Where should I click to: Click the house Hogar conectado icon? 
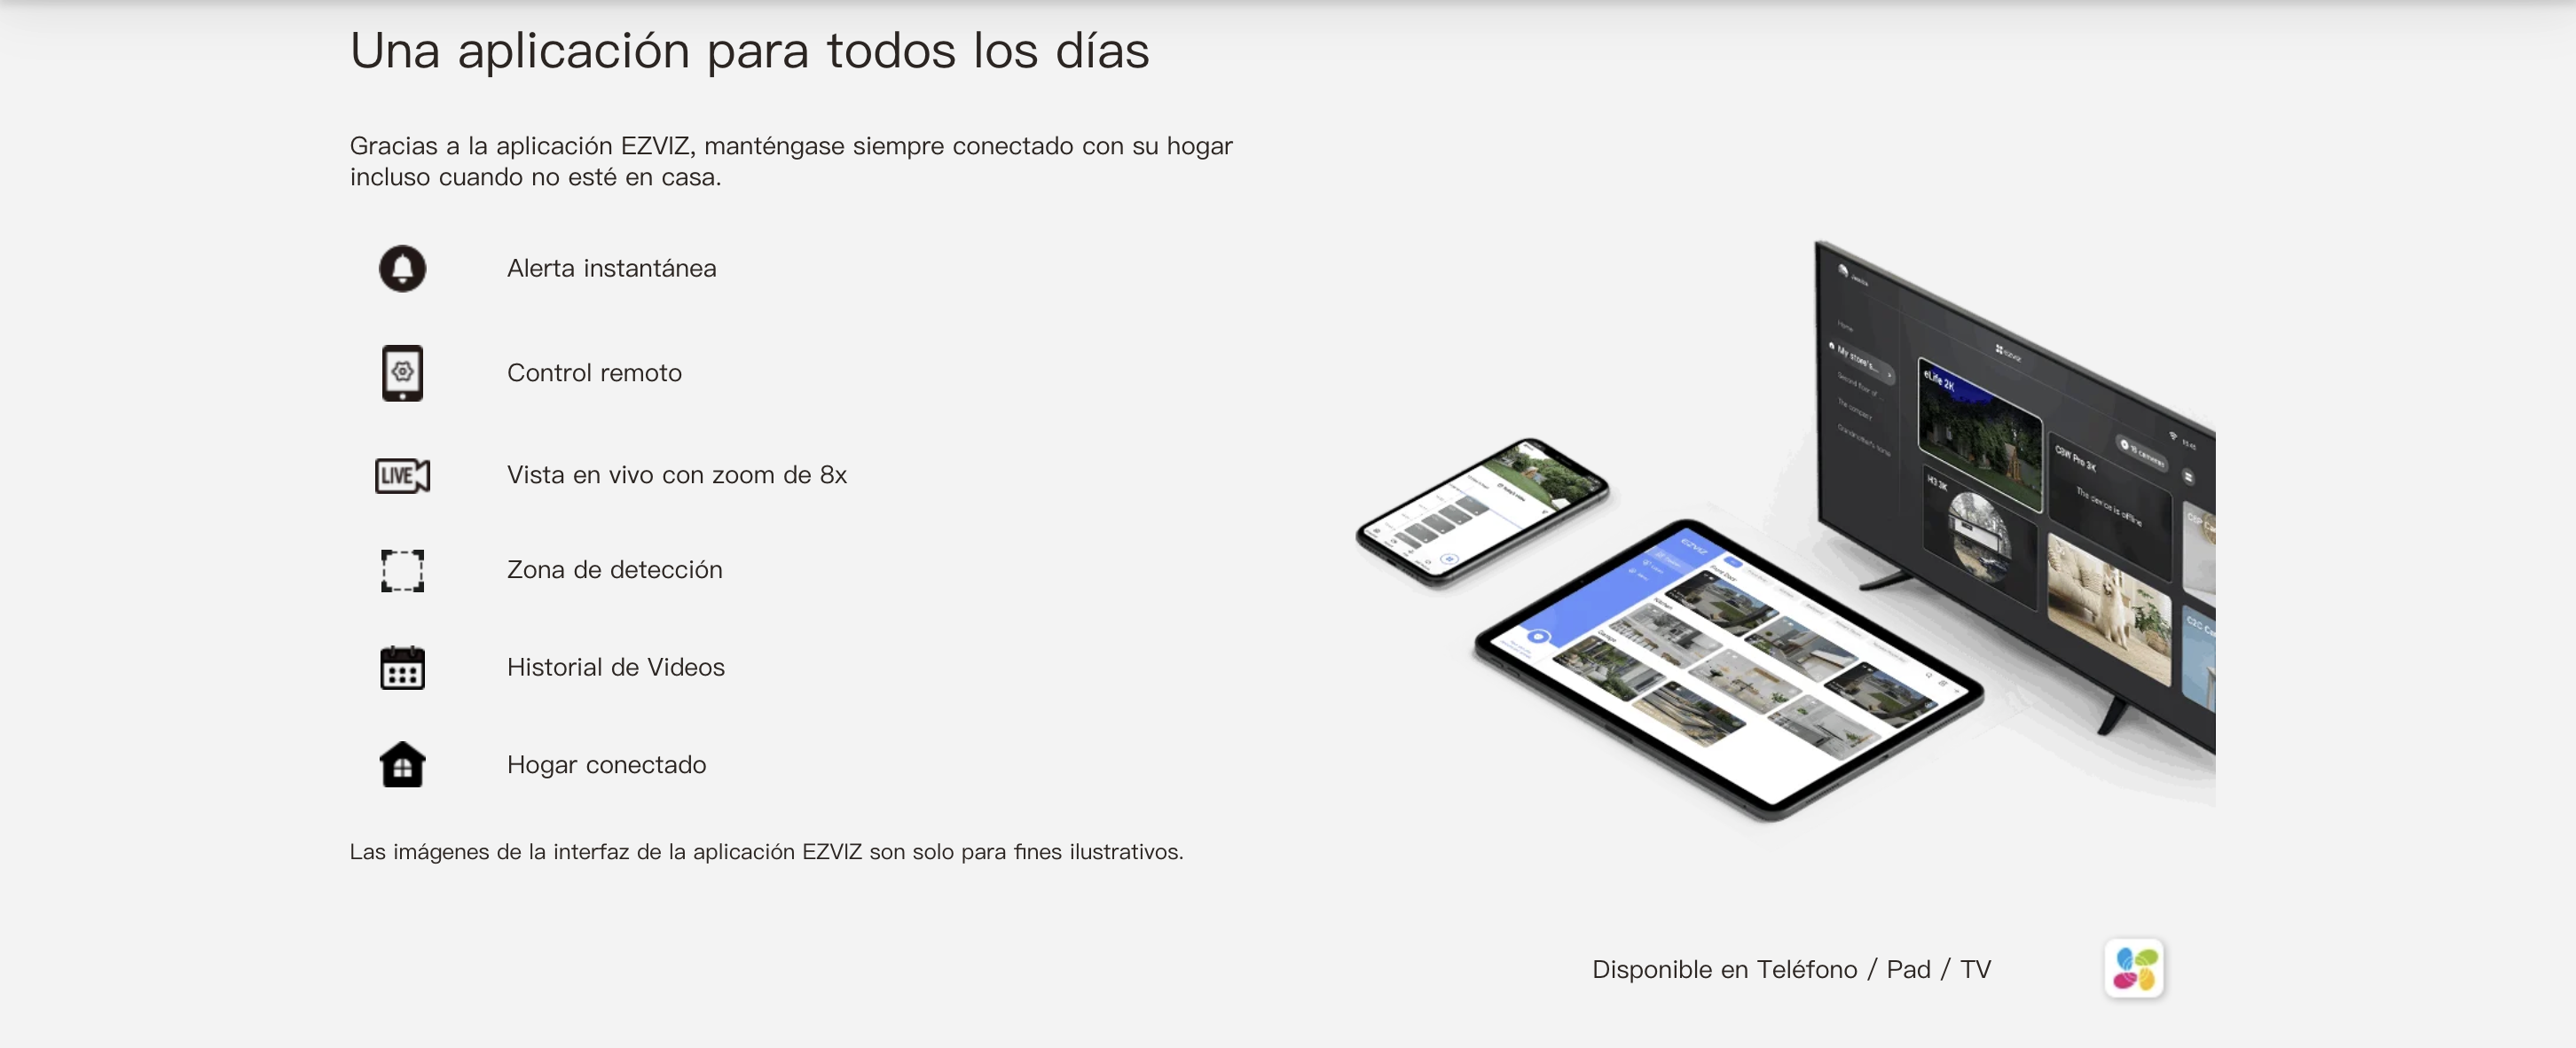click(402, 765)
